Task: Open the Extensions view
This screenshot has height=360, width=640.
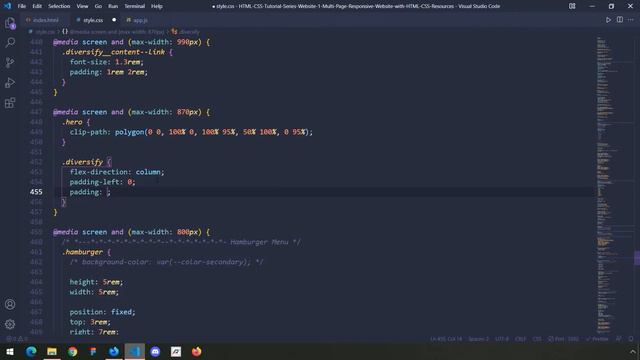Action: [10, 102]
